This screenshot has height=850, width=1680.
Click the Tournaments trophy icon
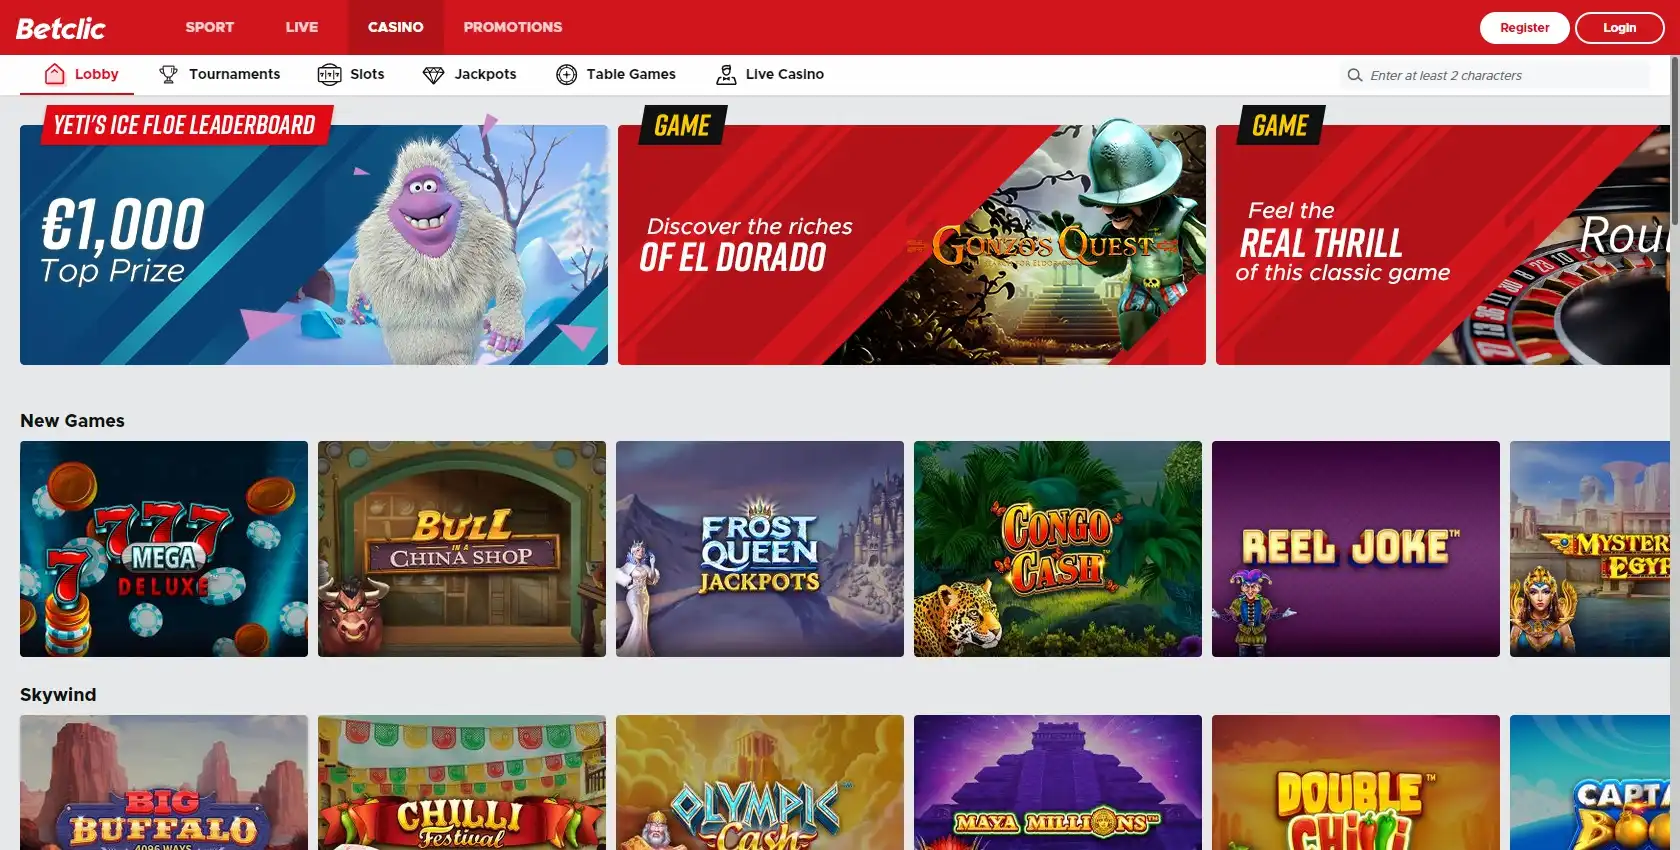(x=168, y=74)
